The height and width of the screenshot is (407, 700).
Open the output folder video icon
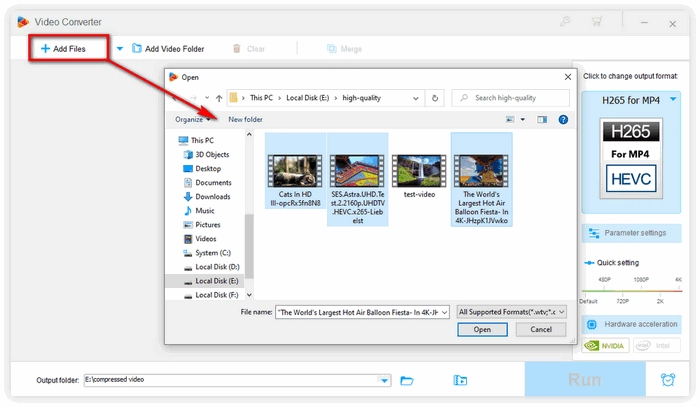pyautogui.click(x=460, y=380)
